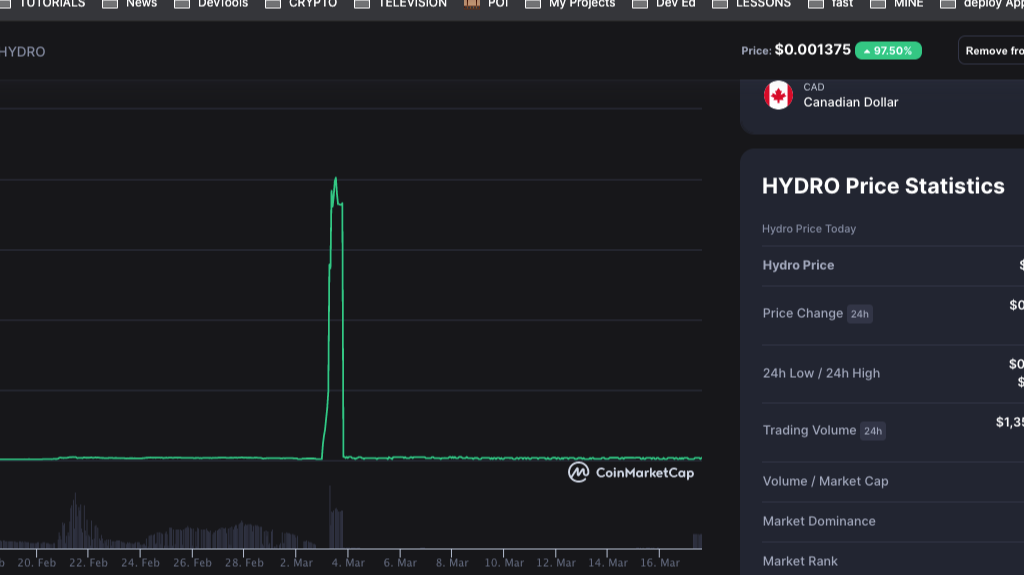Click the 28. Feb date axis label

coord(244,563)
